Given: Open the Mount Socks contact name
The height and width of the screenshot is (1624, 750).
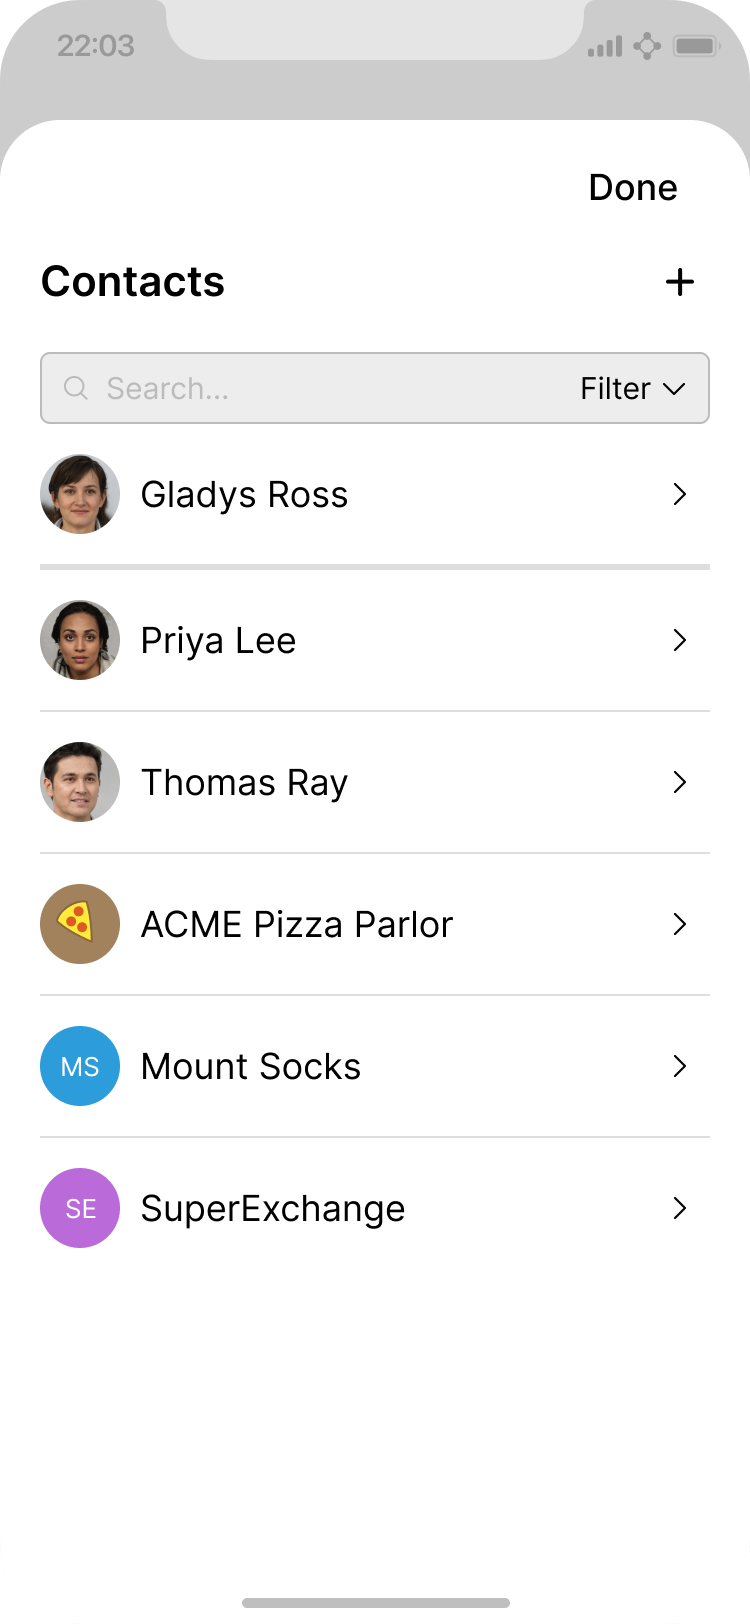Looking at the screenshot, I should (x=251, y=1066).
